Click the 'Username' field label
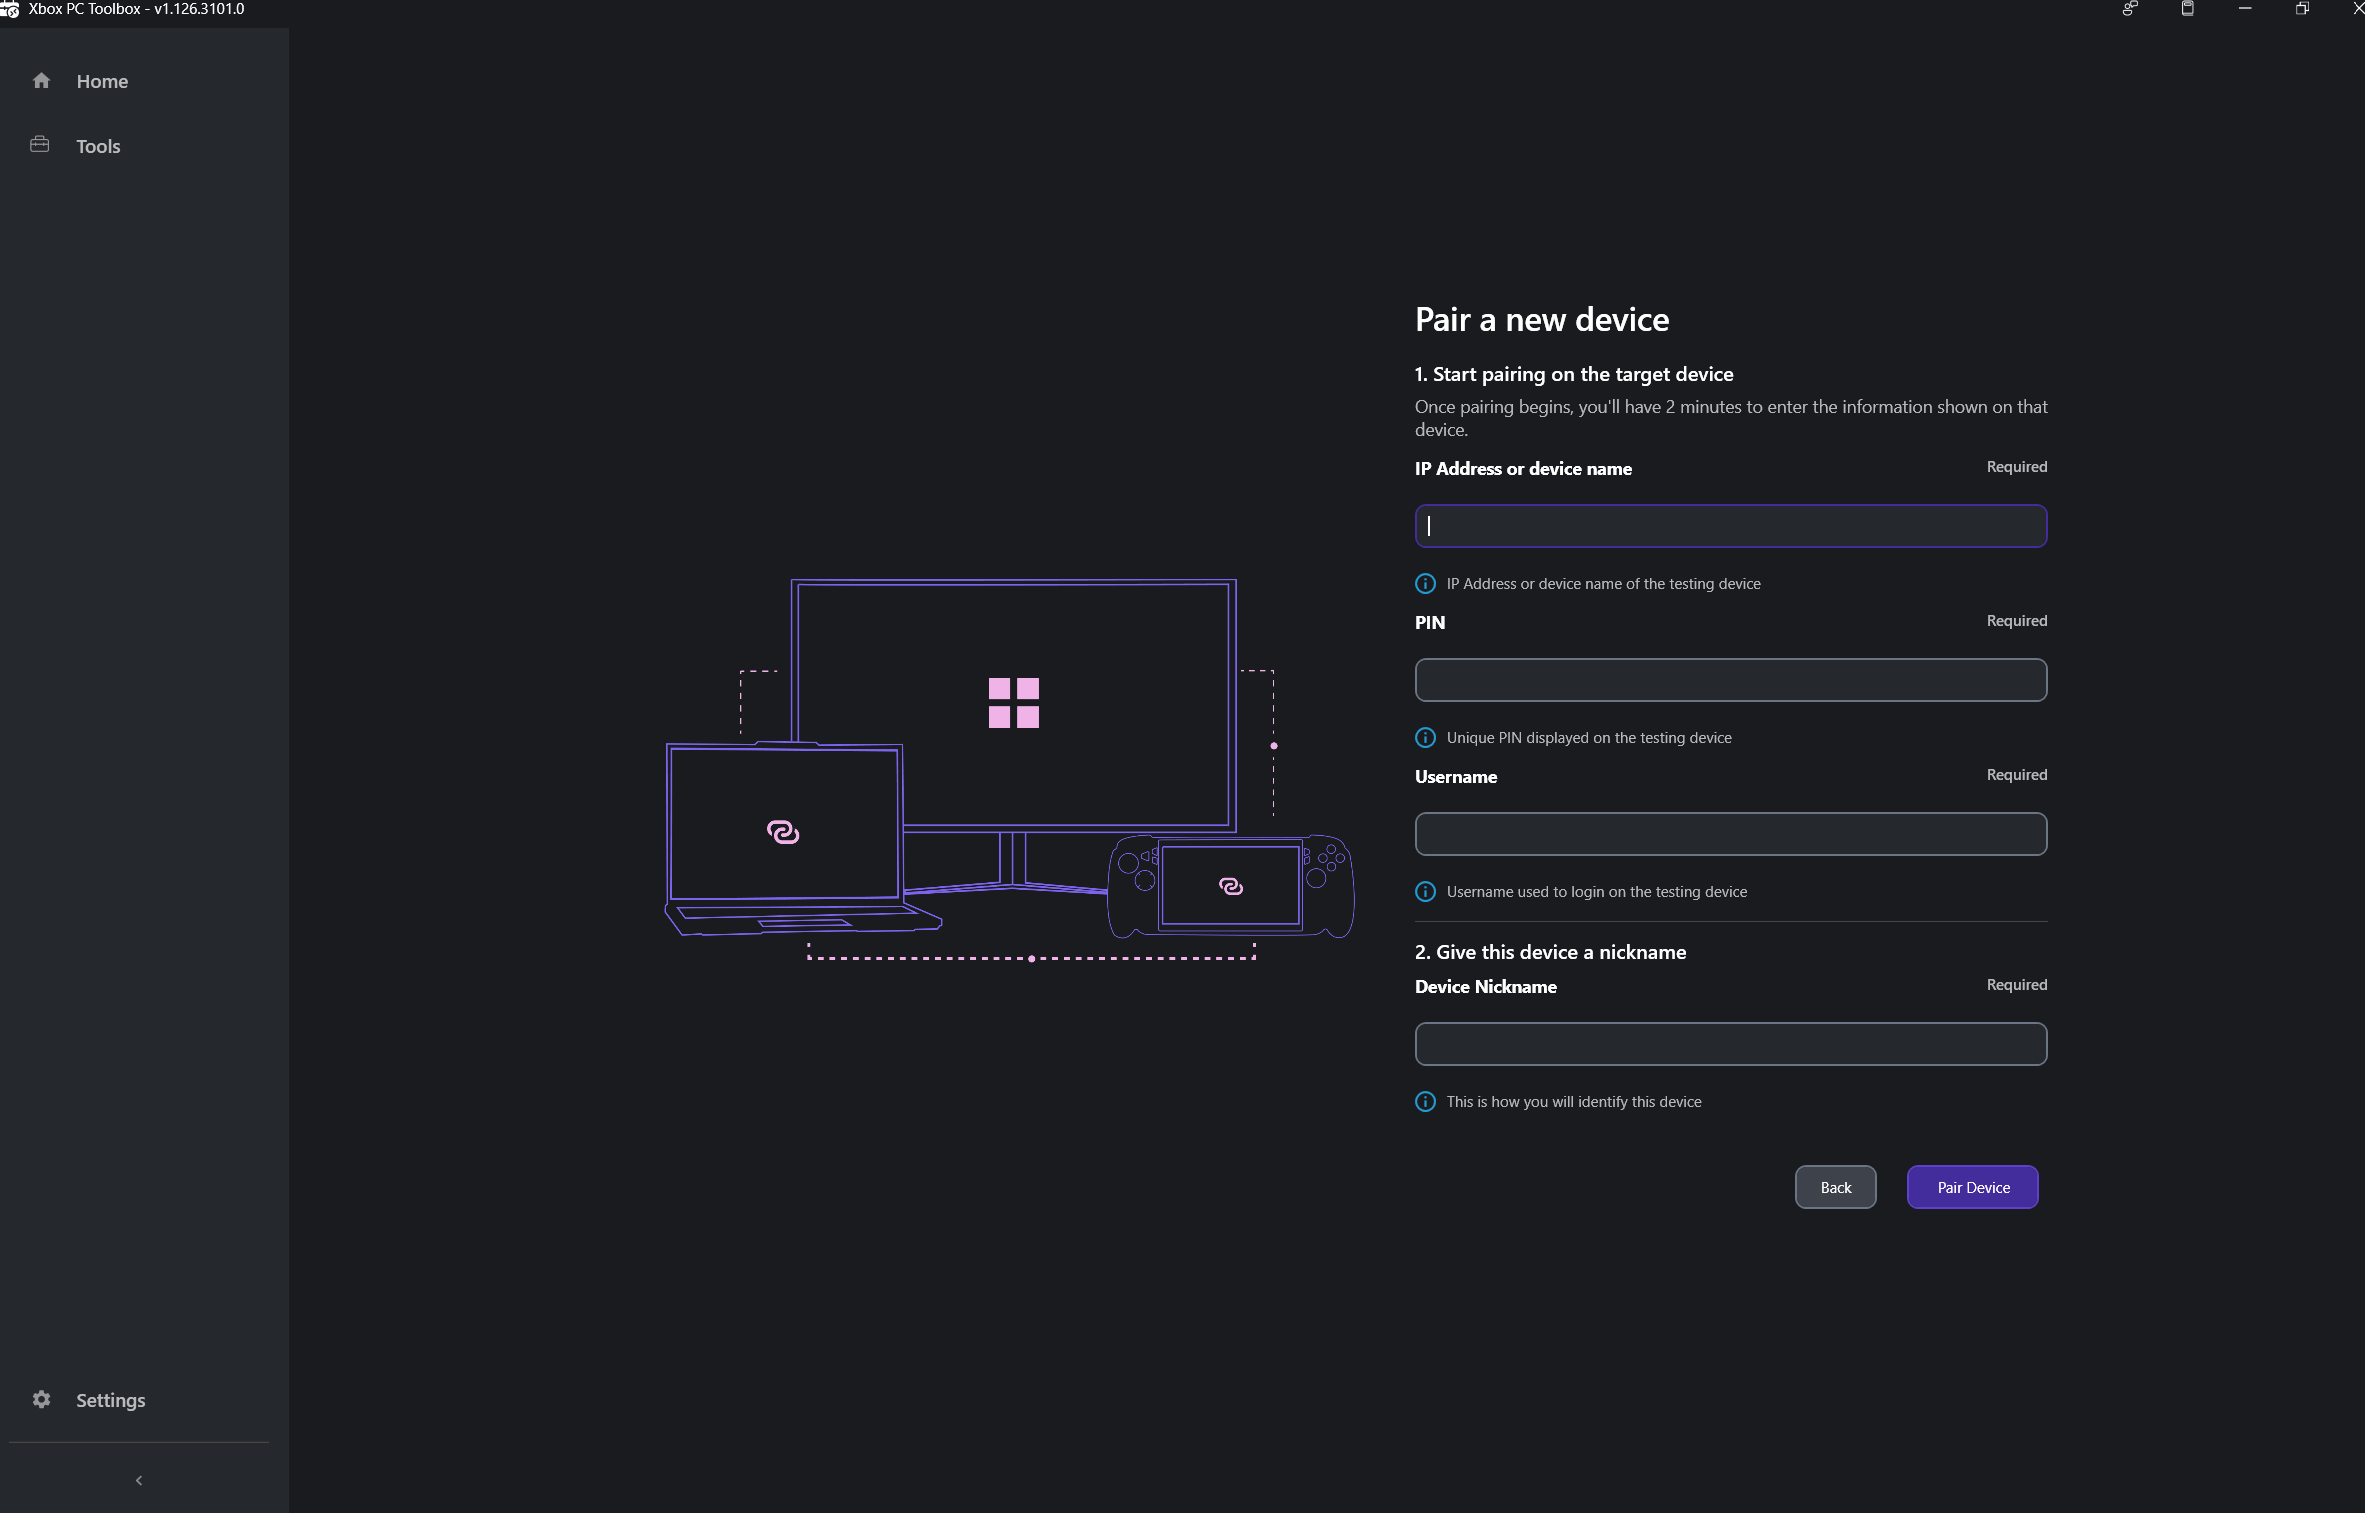Image resolution: width=2365 pixels, height=1513 pixels. click(1456, 777)
